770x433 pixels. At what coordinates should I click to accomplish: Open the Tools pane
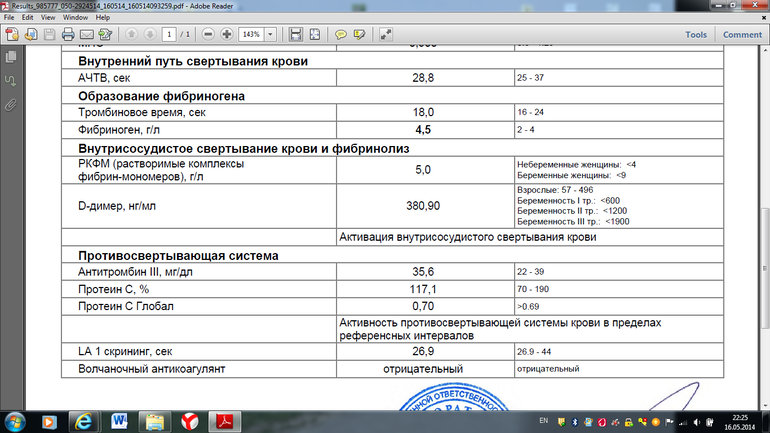point(696,35)
